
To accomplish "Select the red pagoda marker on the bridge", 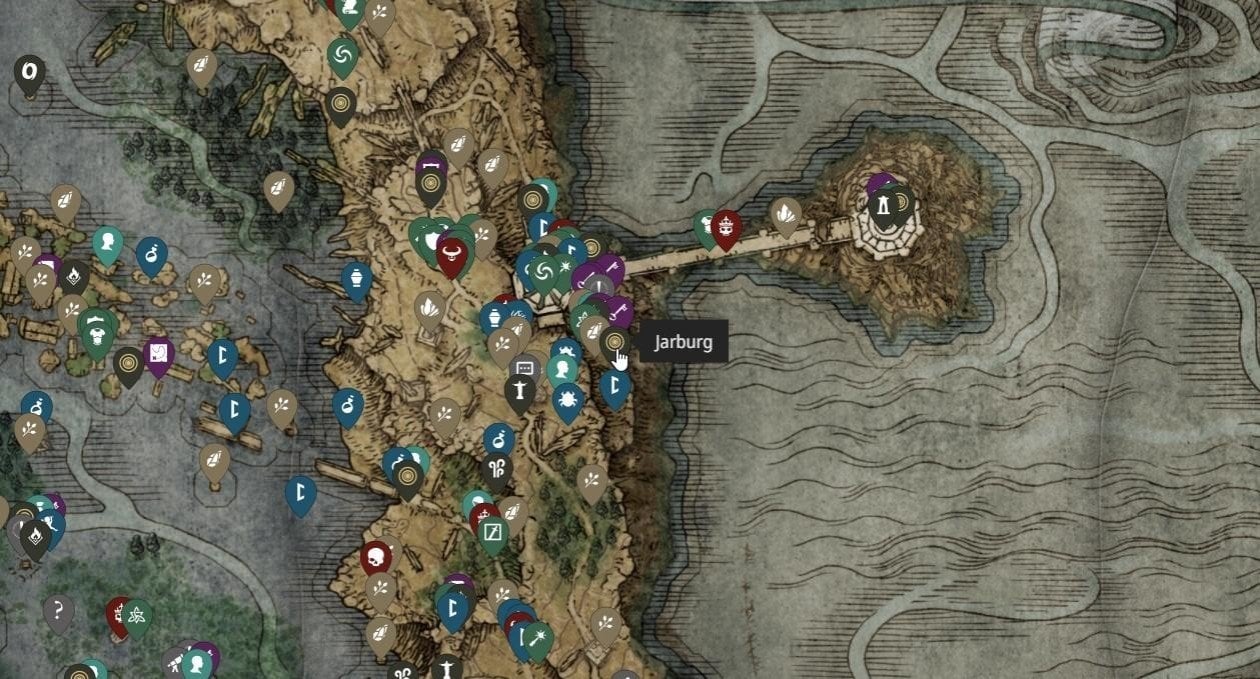I will pyautogui.click(x=726, y=228).
